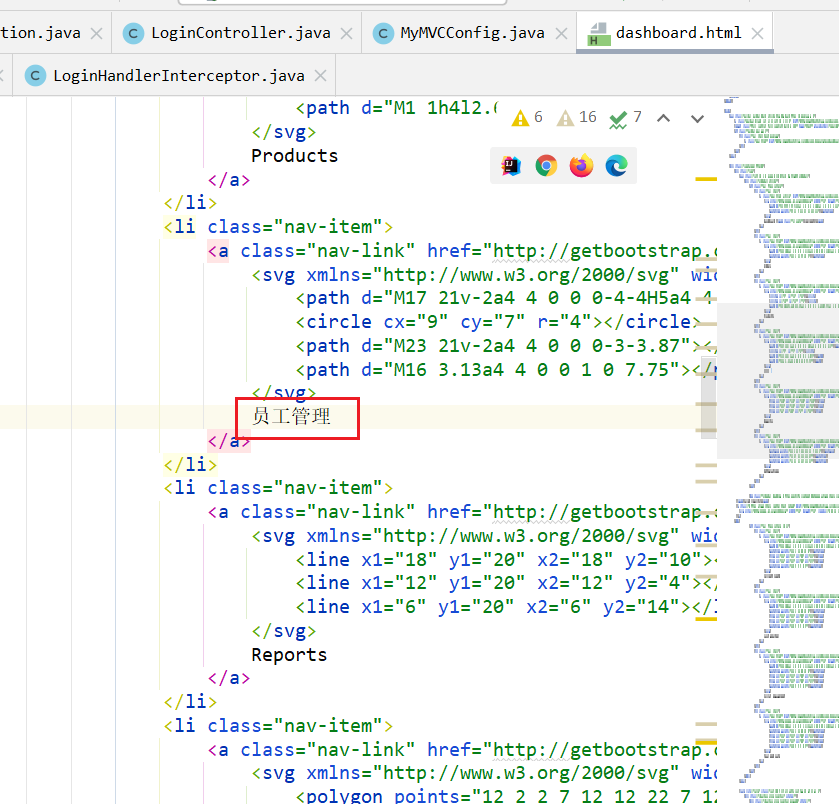Jump to previous highlighted problem arrow

click(x=662, y=118)
